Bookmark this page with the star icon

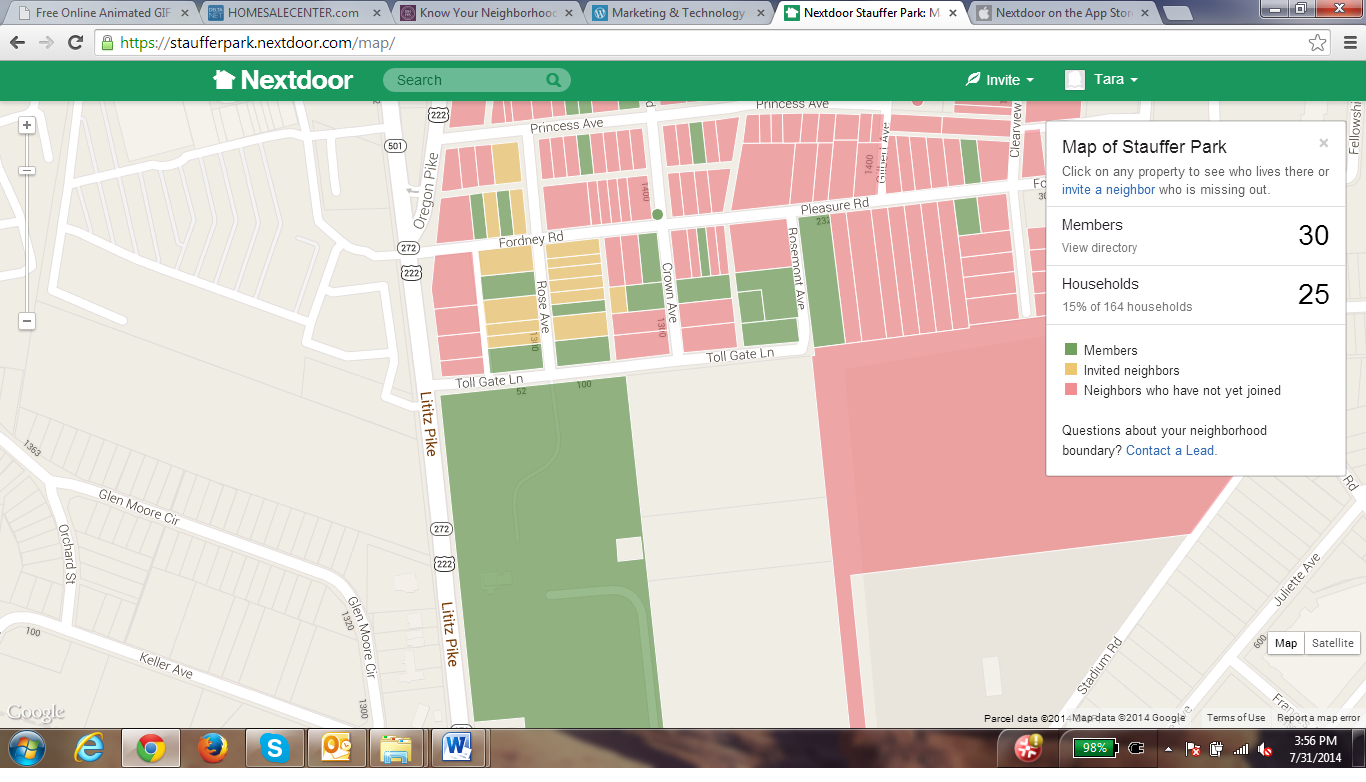1318,43
